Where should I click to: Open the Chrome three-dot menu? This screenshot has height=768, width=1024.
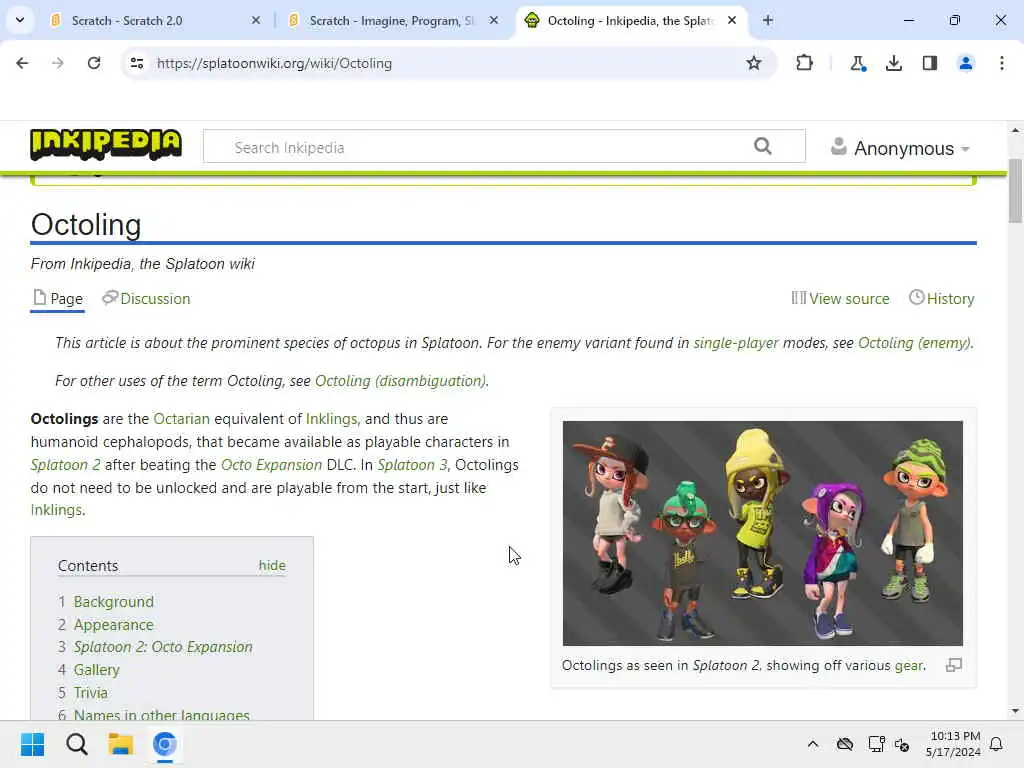coord(1002,63)
